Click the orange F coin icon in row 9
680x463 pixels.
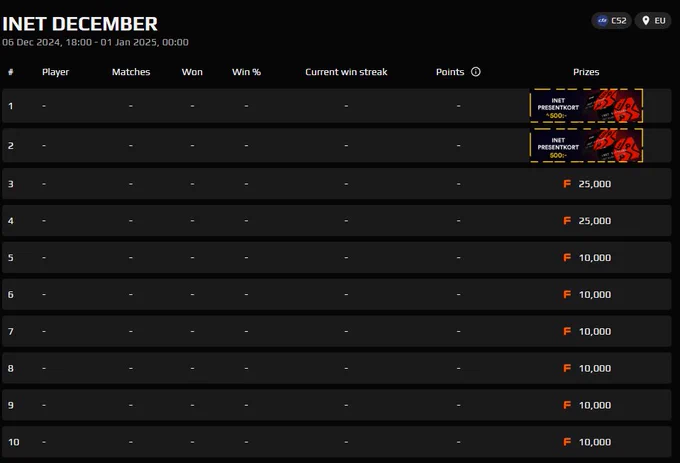pyautogui.click(x=567, y=405)
